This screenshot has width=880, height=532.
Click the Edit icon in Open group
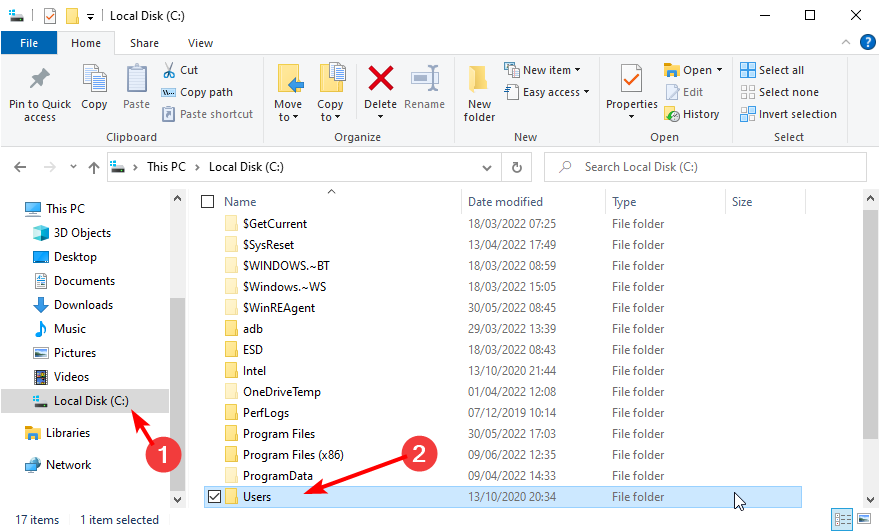672,92
